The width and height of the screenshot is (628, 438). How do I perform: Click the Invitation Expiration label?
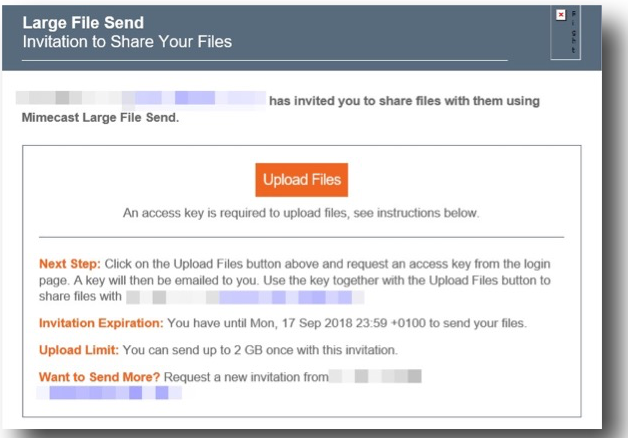point(99,323)
